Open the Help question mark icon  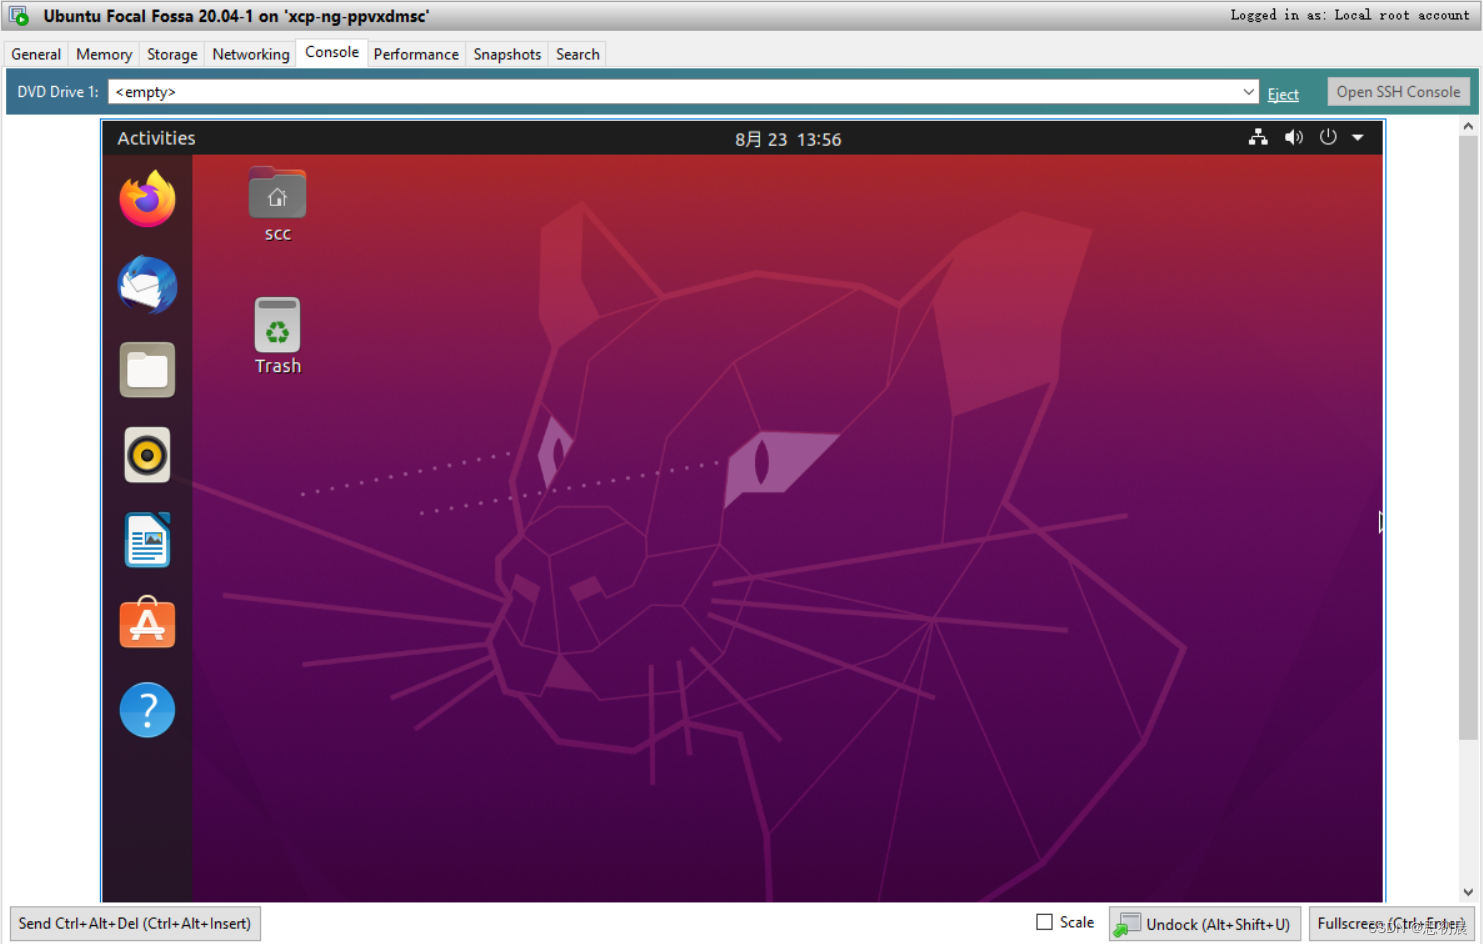147,710
